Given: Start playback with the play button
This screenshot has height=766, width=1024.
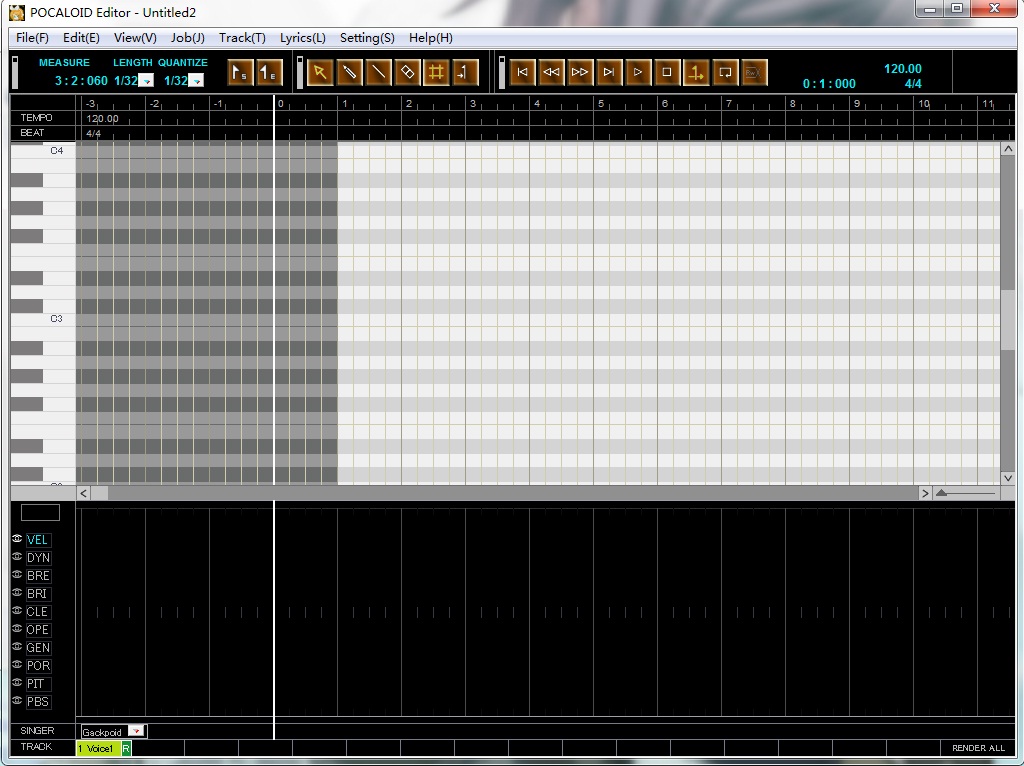Looking at the screenshot, I should (x=637, y=72).
